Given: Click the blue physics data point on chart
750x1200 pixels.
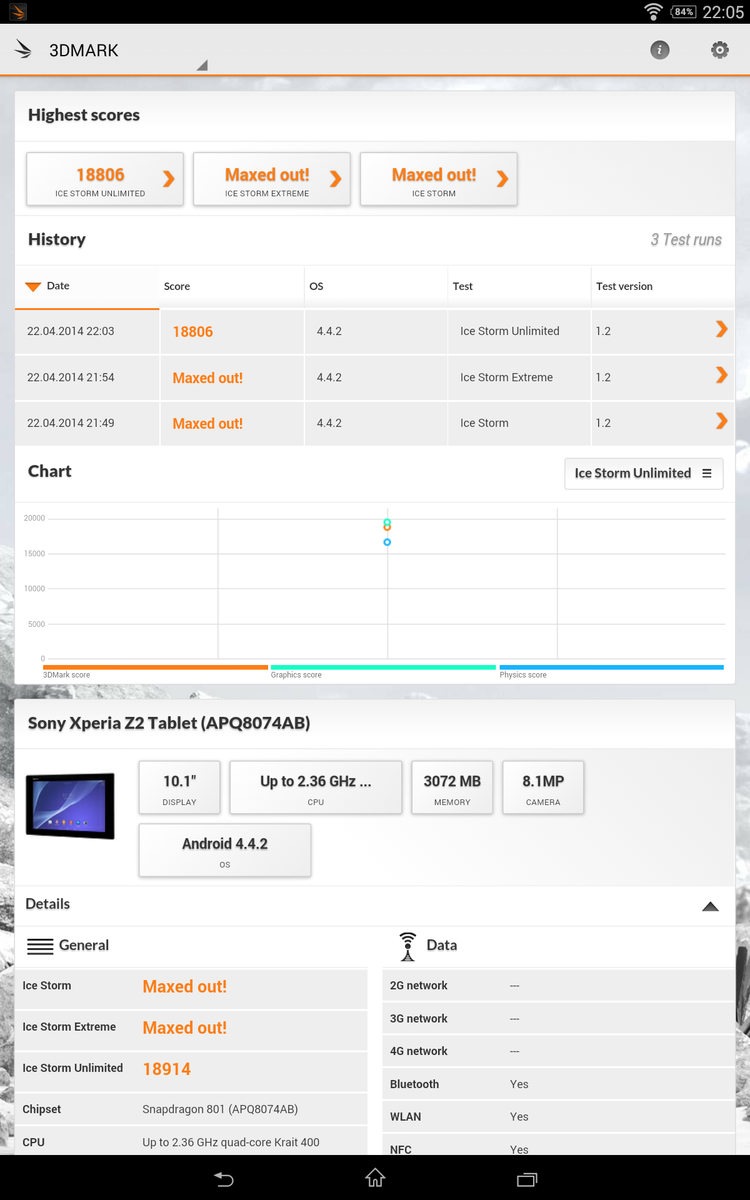Looking at the screenshot, I should tap(387, 542).
